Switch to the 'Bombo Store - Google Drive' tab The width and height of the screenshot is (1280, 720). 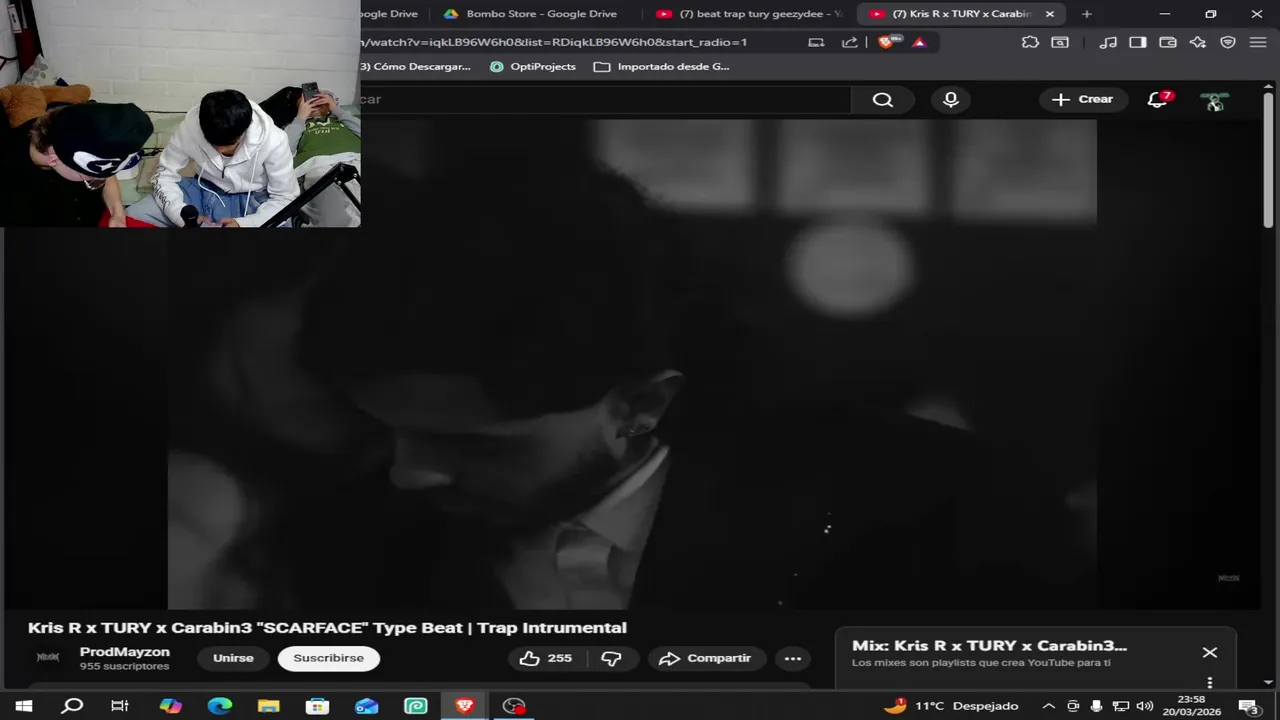click(x=530, y=14)
